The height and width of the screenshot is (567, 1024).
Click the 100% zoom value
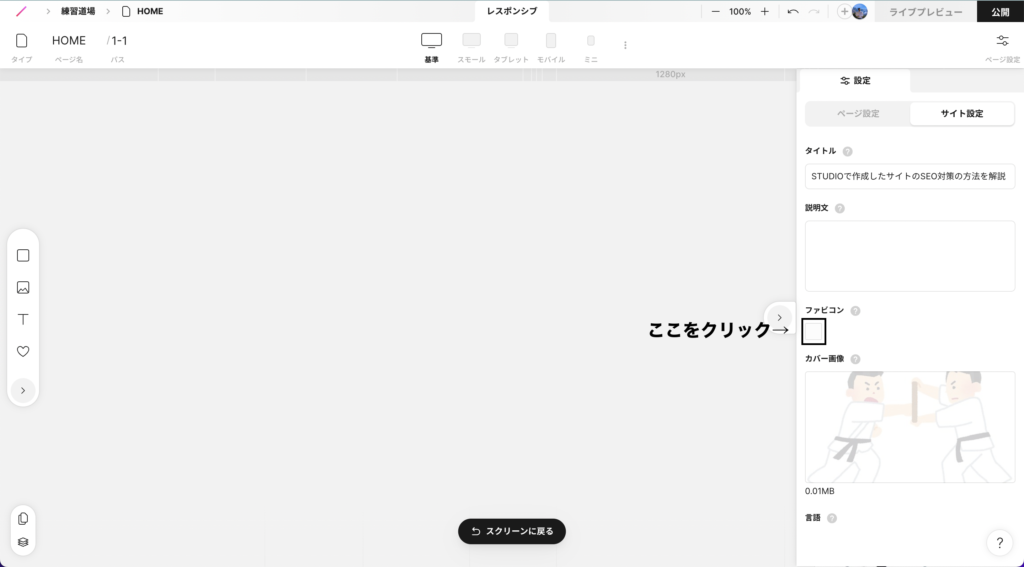(740, 12)
